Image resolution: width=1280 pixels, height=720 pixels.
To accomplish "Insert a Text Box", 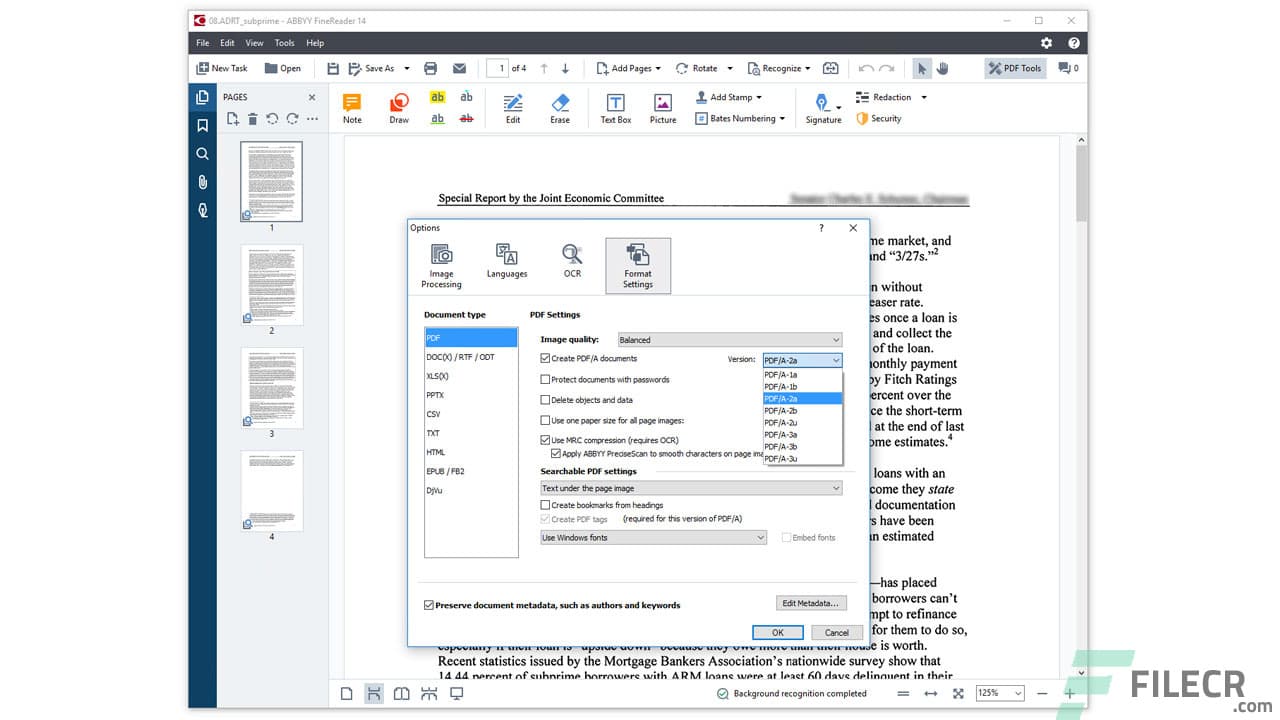I will [615, 106].
